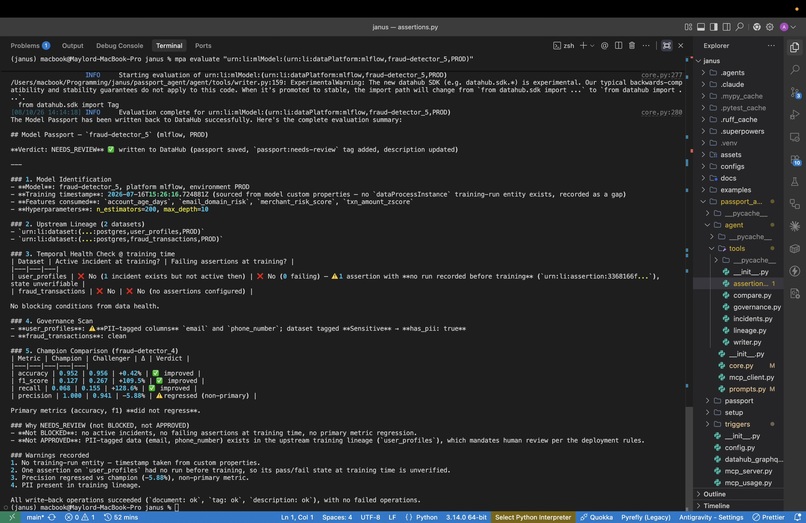Click the core.py:277 source link in terminal
806x523 pixels.
(x=662, y=75)
